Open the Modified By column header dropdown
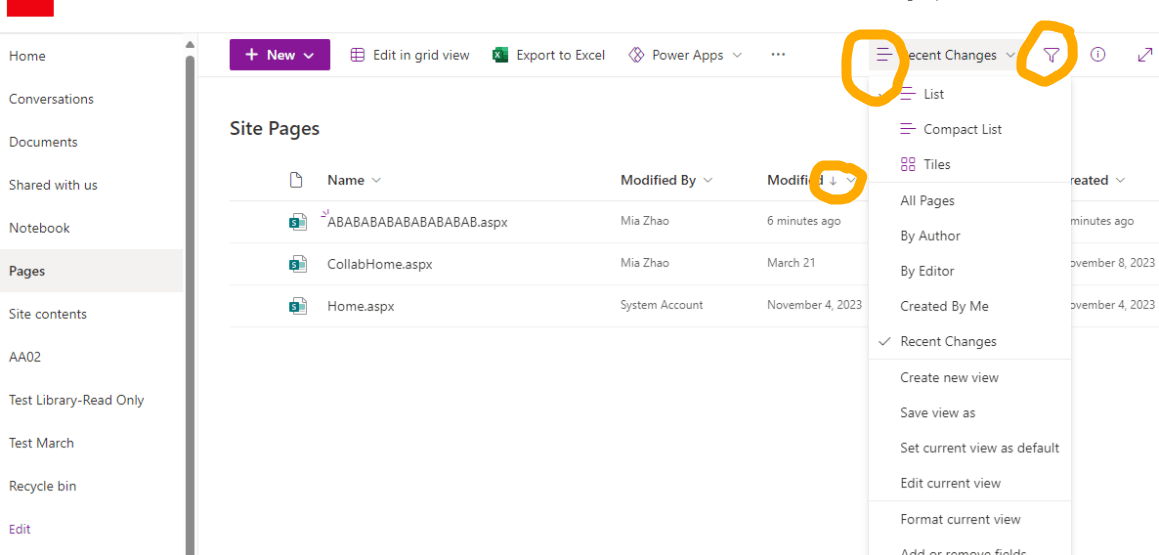This screenshot has width=1159, height=555. [x=667, y=180]
